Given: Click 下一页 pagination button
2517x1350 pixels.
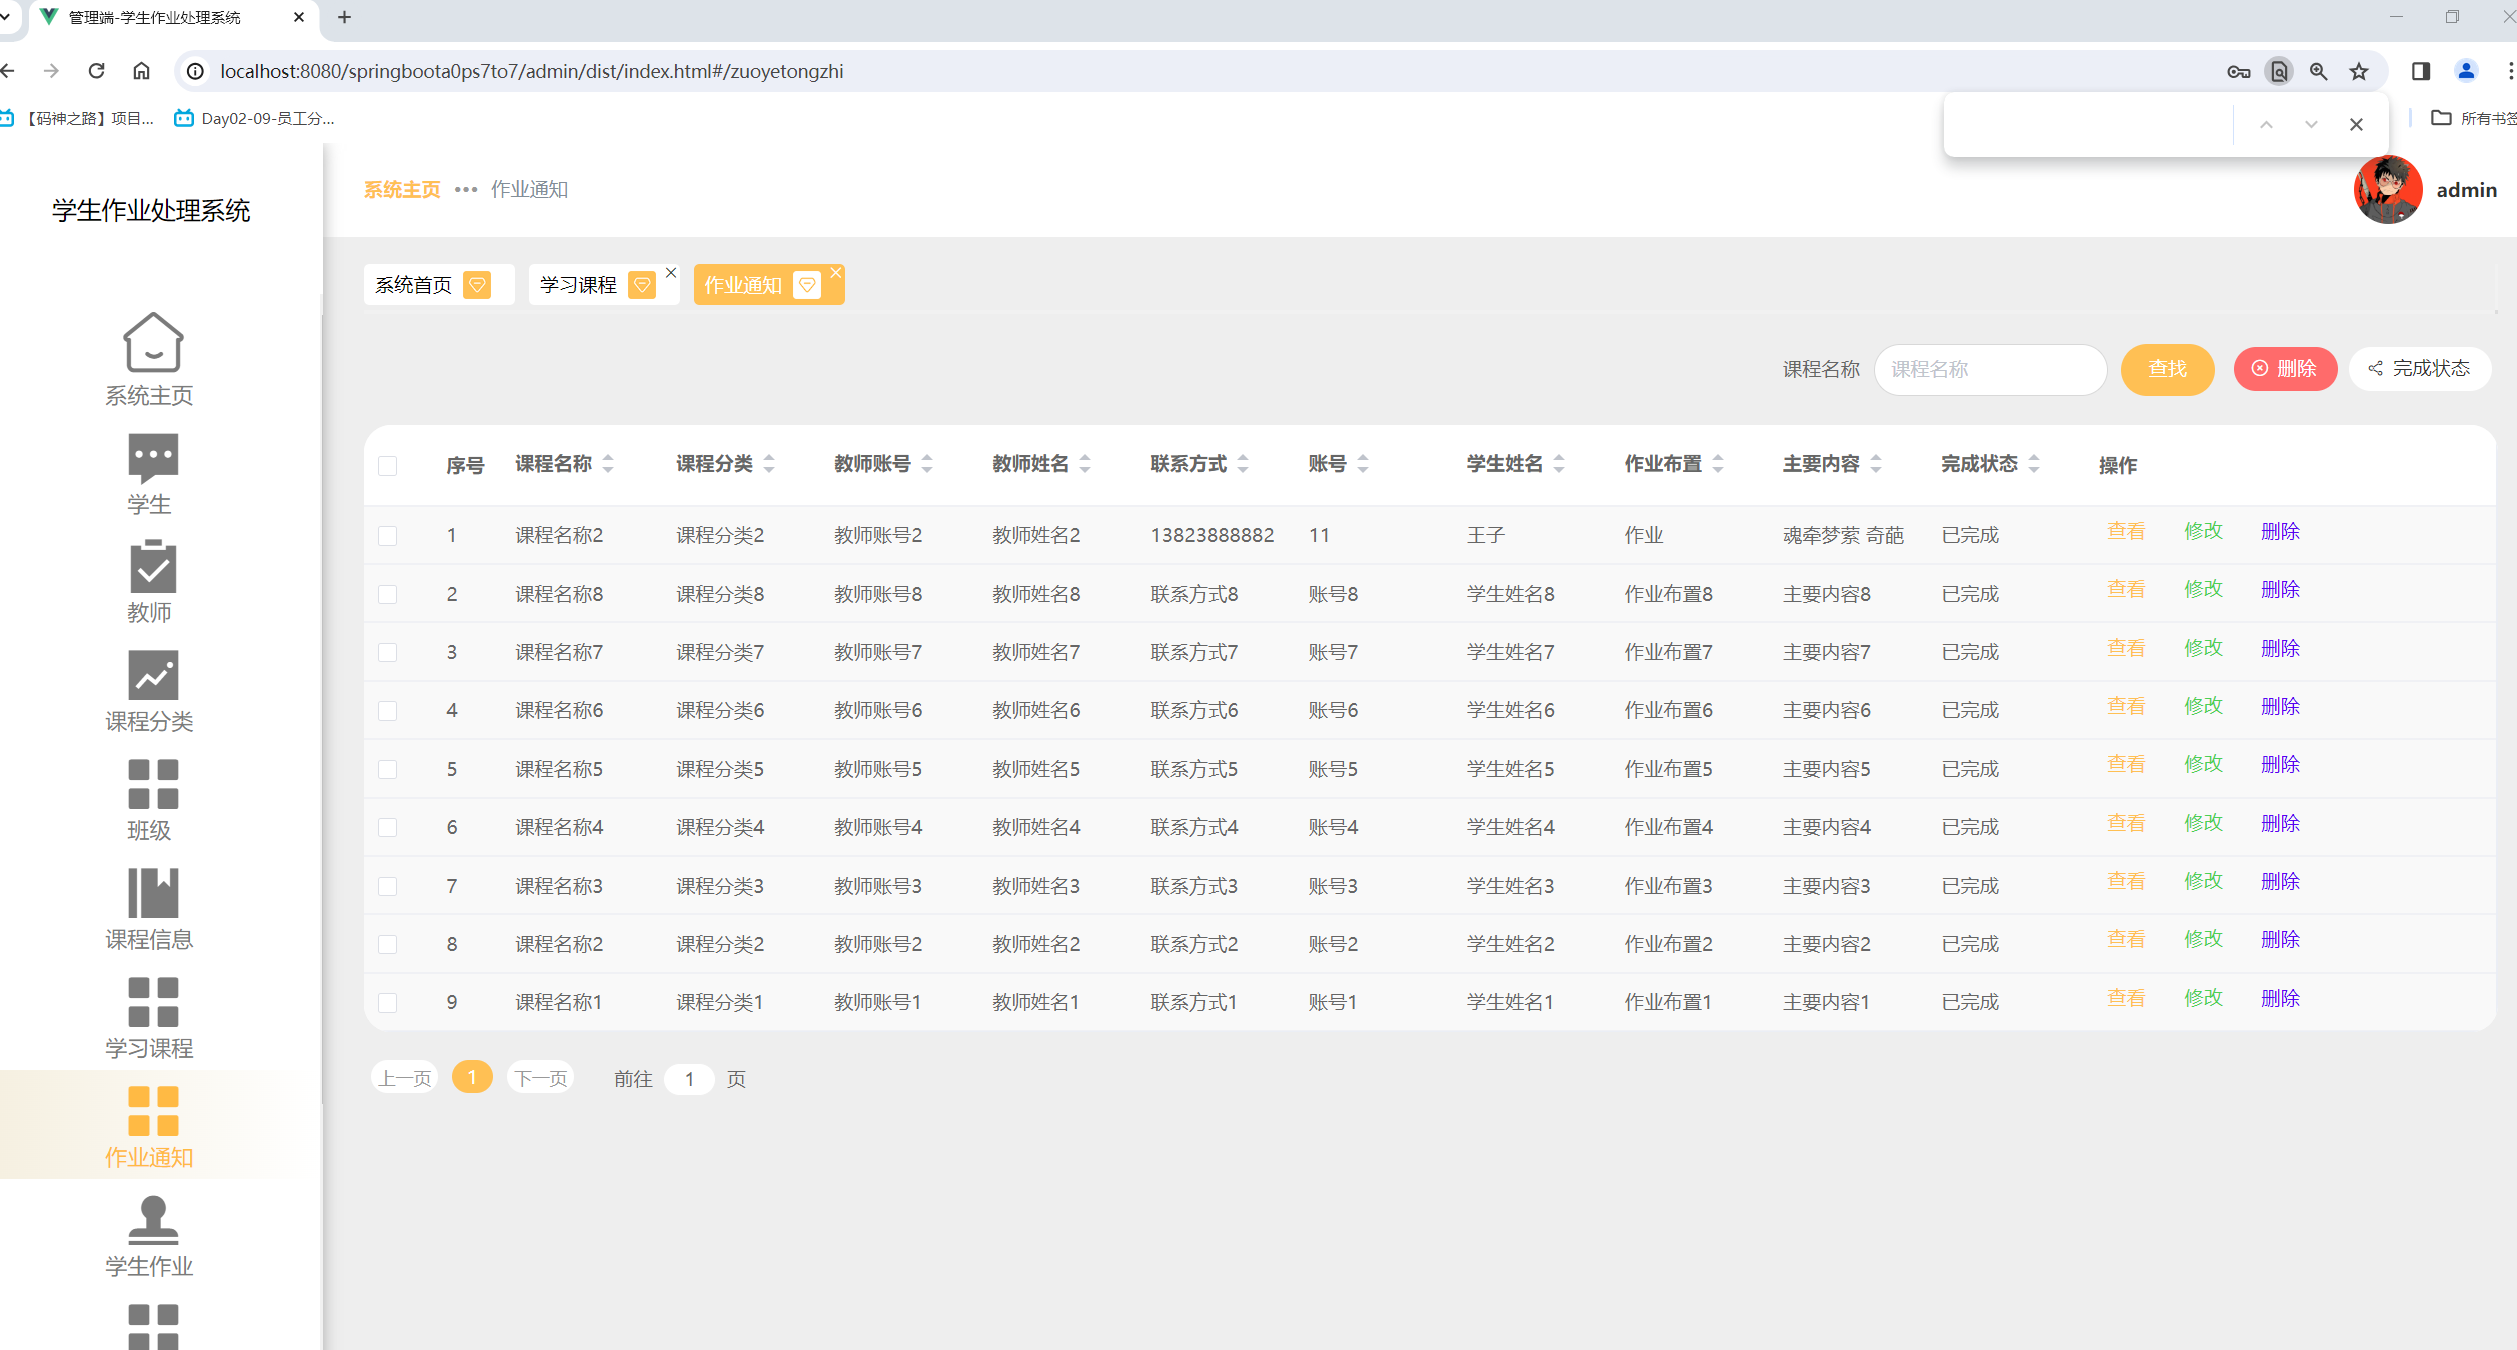Looking at the screenshot, I should [541, 1078].
